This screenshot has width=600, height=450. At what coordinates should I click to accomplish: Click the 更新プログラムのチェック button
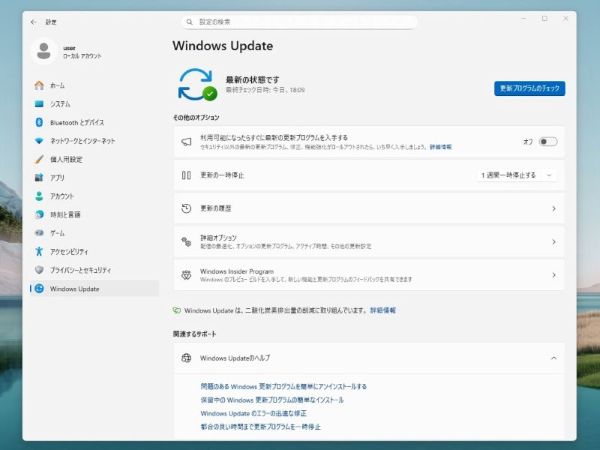(x=530, y=88)
